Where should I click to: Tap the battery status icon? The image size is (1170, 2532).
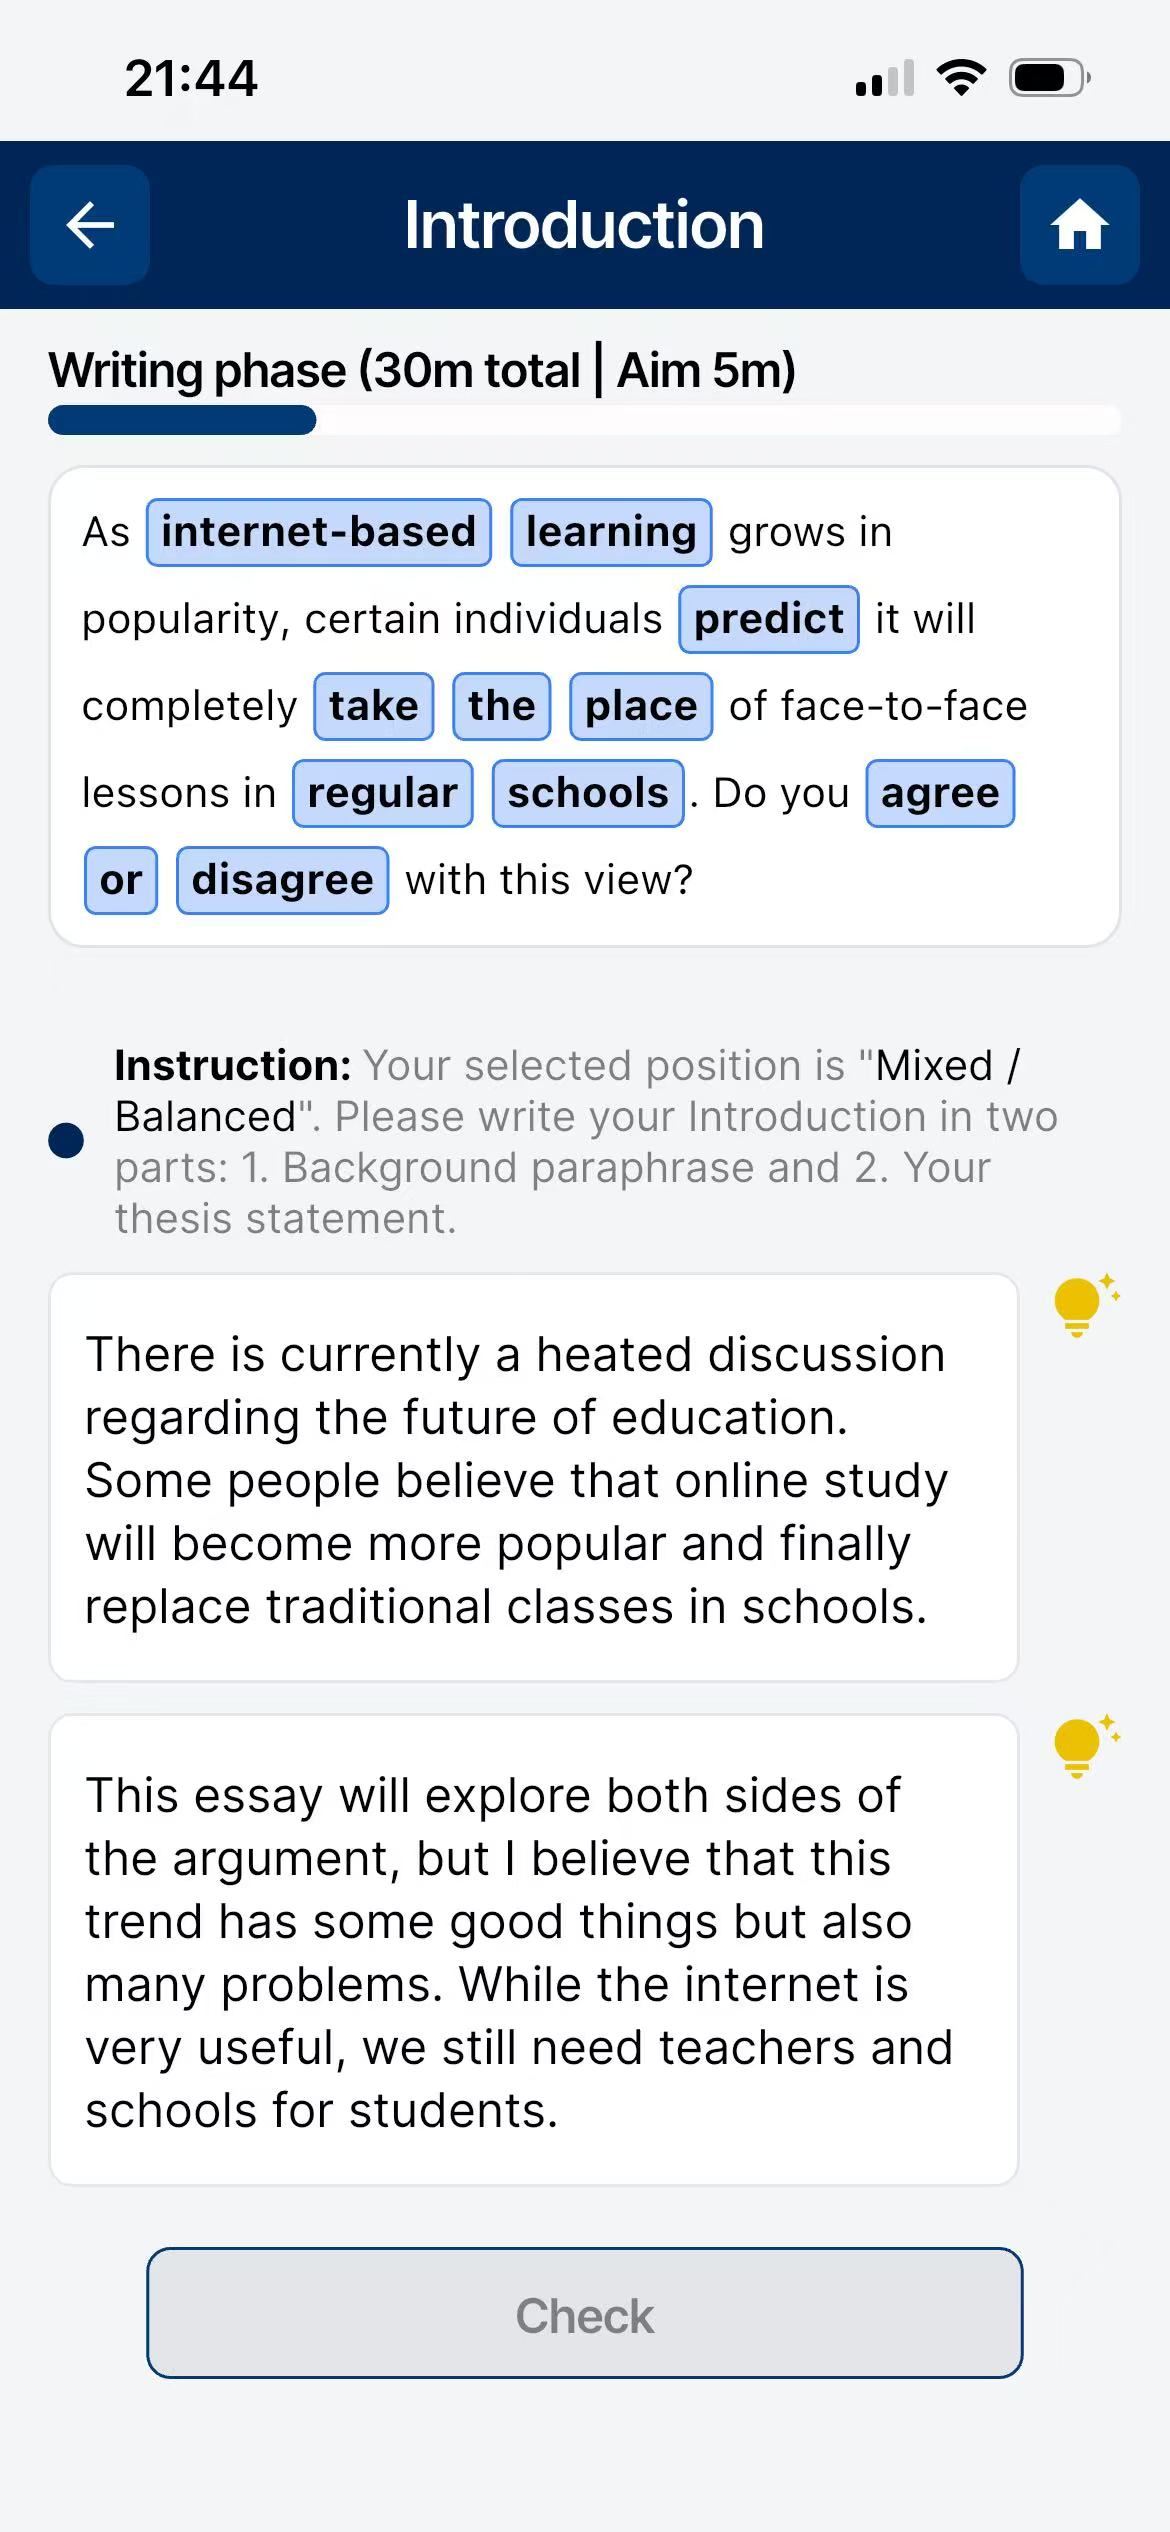[1048, 77]
